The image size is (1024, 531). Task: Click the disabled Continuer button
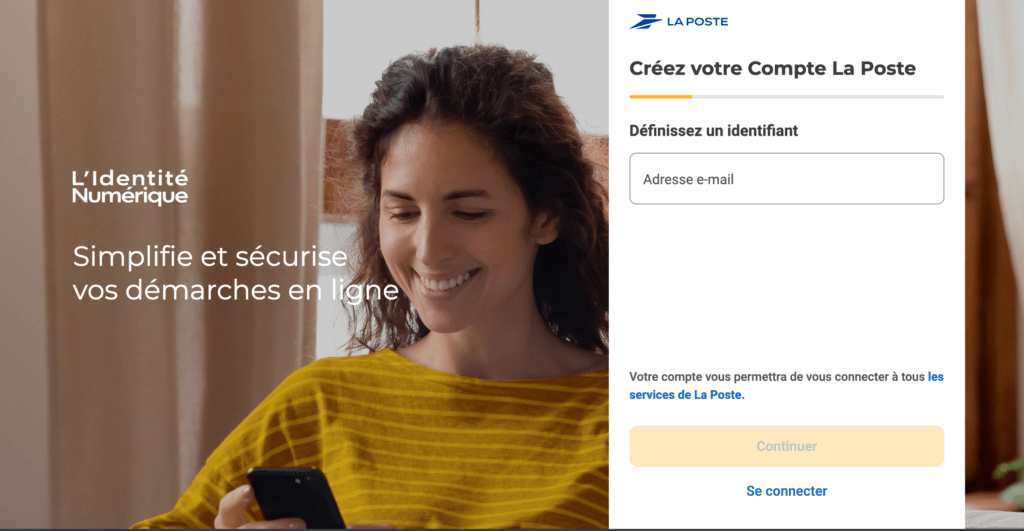(x=786, y=446)
